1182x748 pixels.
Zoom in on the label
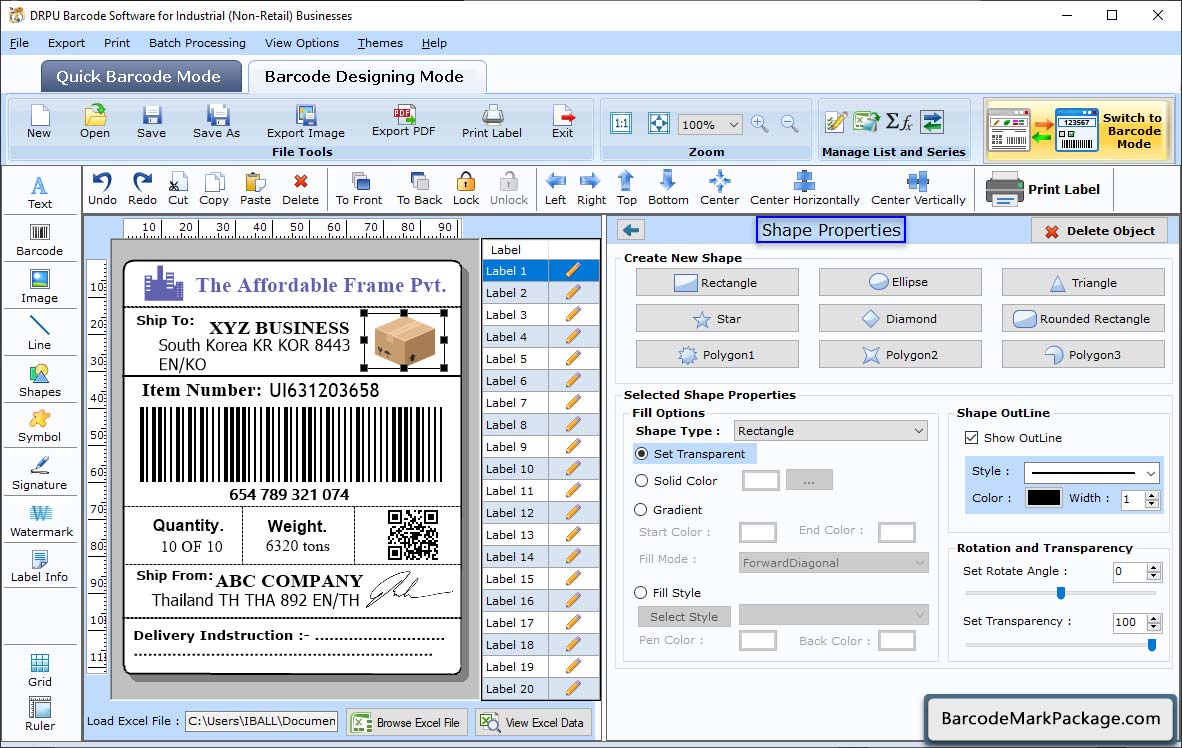[760, 124]
